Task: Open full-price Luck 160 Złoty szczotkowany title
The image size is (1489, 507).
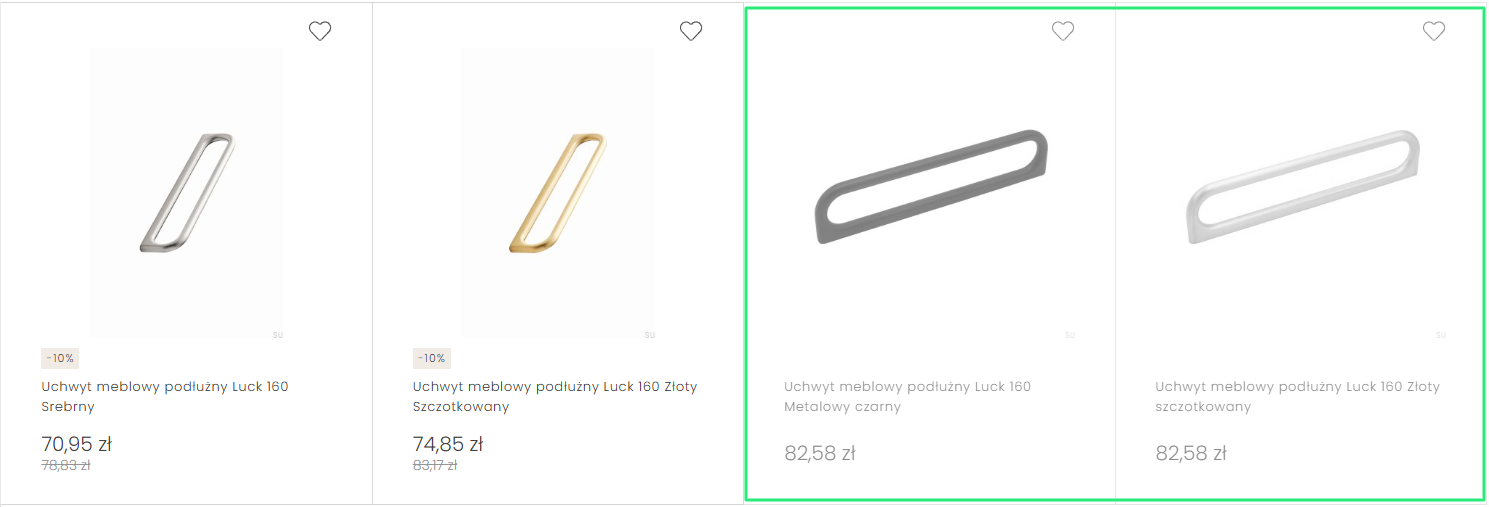Action: point(1297,396)
